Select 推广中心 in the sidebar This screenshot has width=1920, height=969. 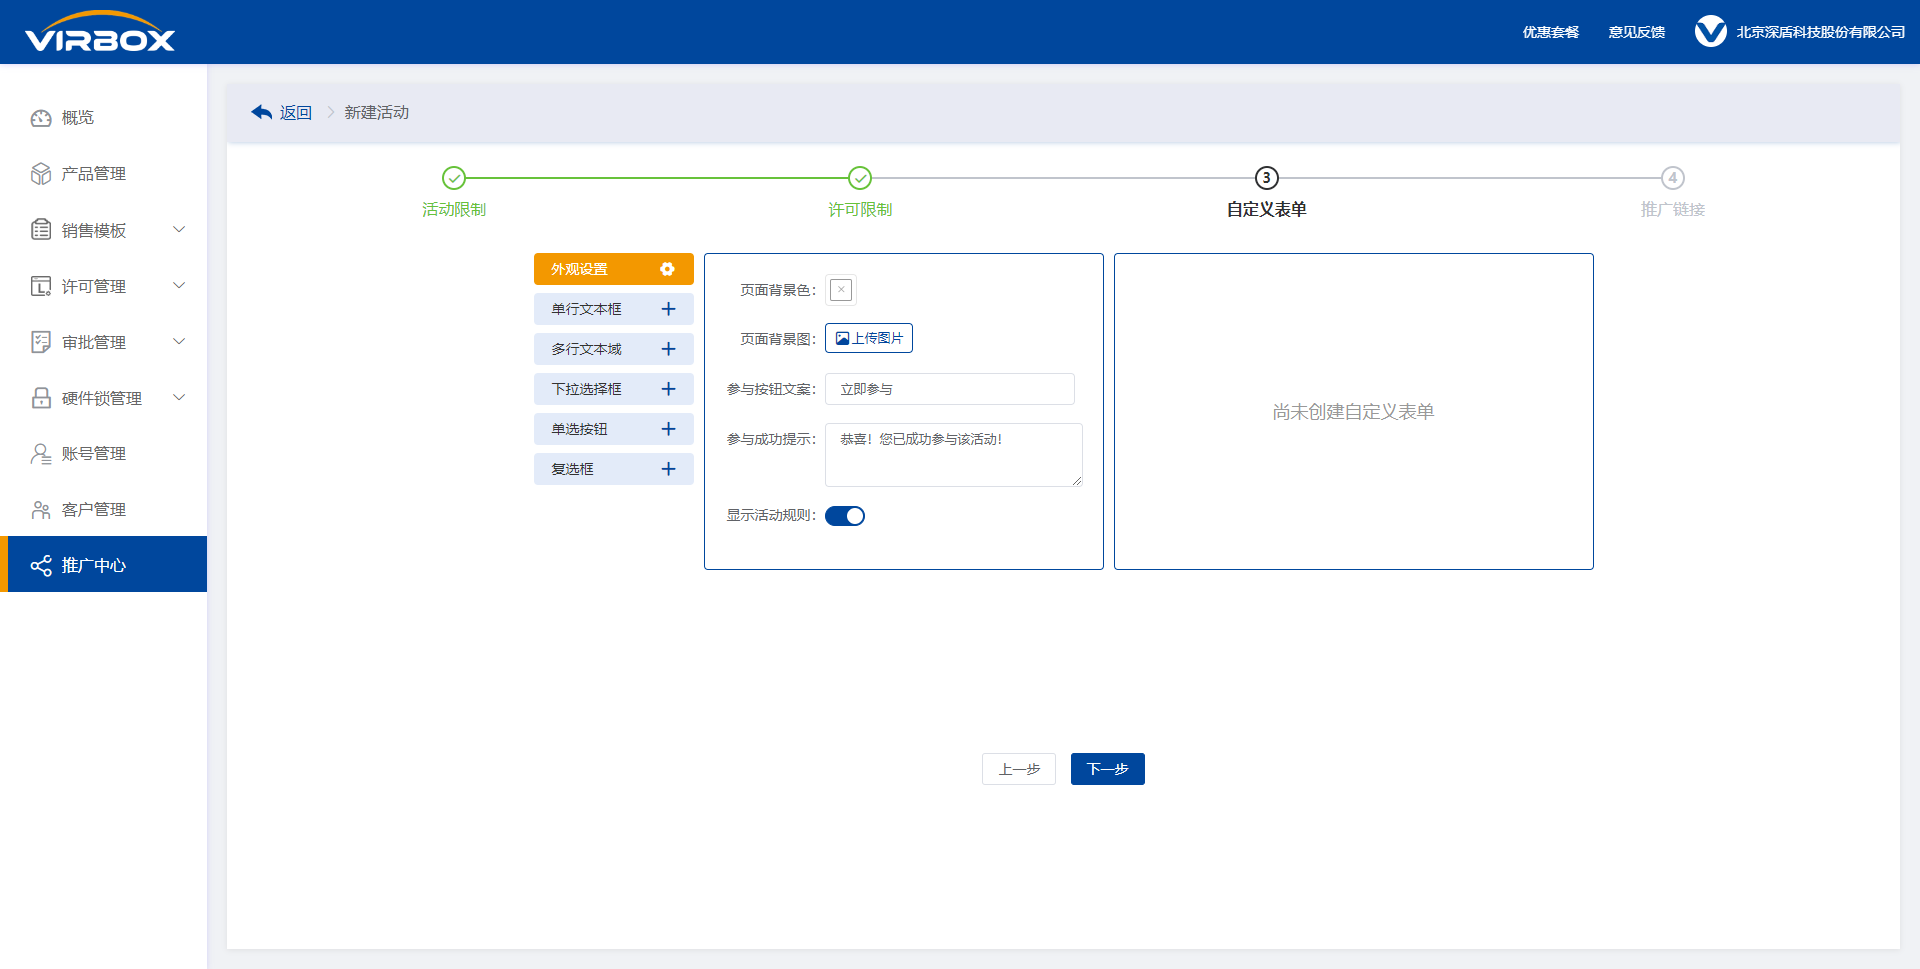click(x=104, y=564)
